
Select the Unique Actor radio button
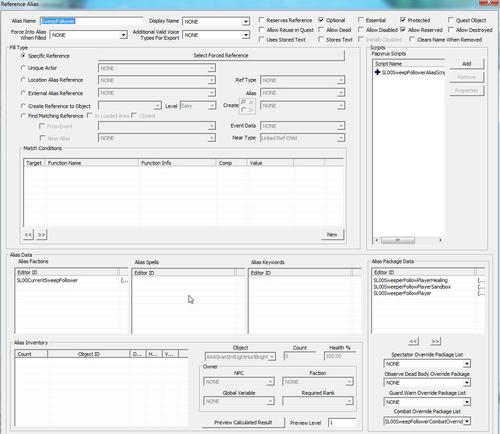(23, 68)
